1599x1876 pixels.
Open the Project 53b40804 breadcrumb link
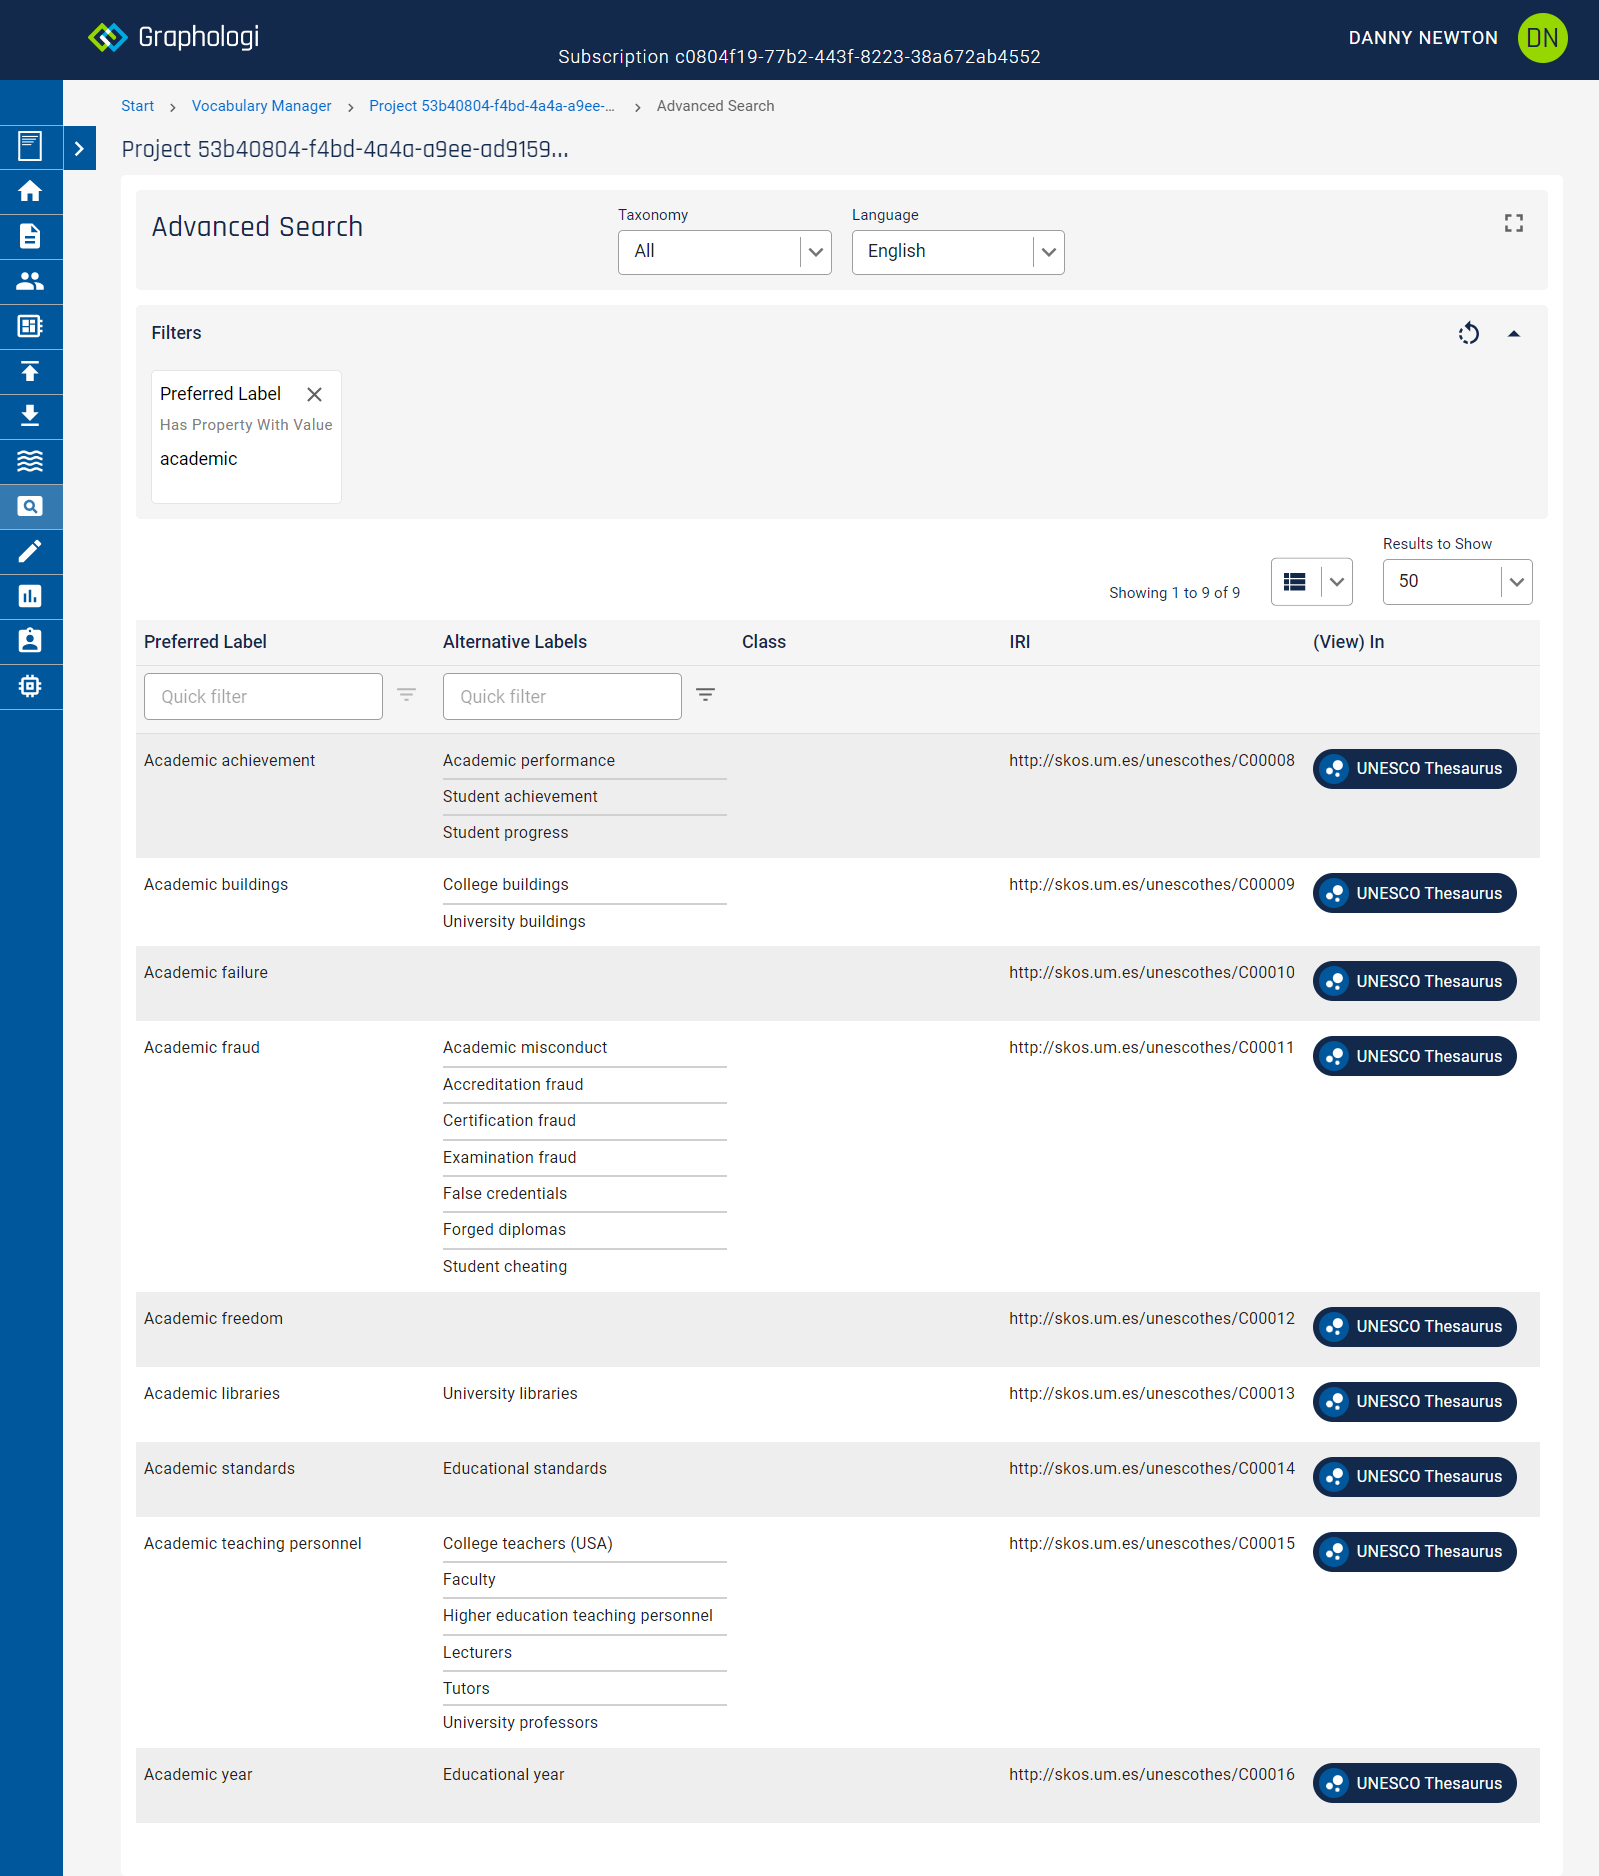(x=491, y=106)
